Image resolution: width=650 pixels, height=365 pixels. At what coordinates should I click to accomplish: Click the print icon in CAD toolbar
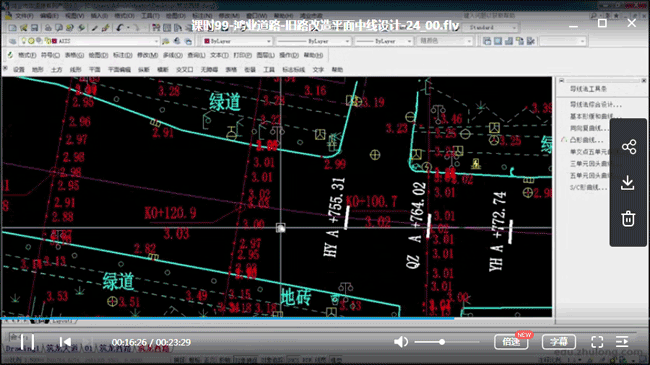[48, 28]
